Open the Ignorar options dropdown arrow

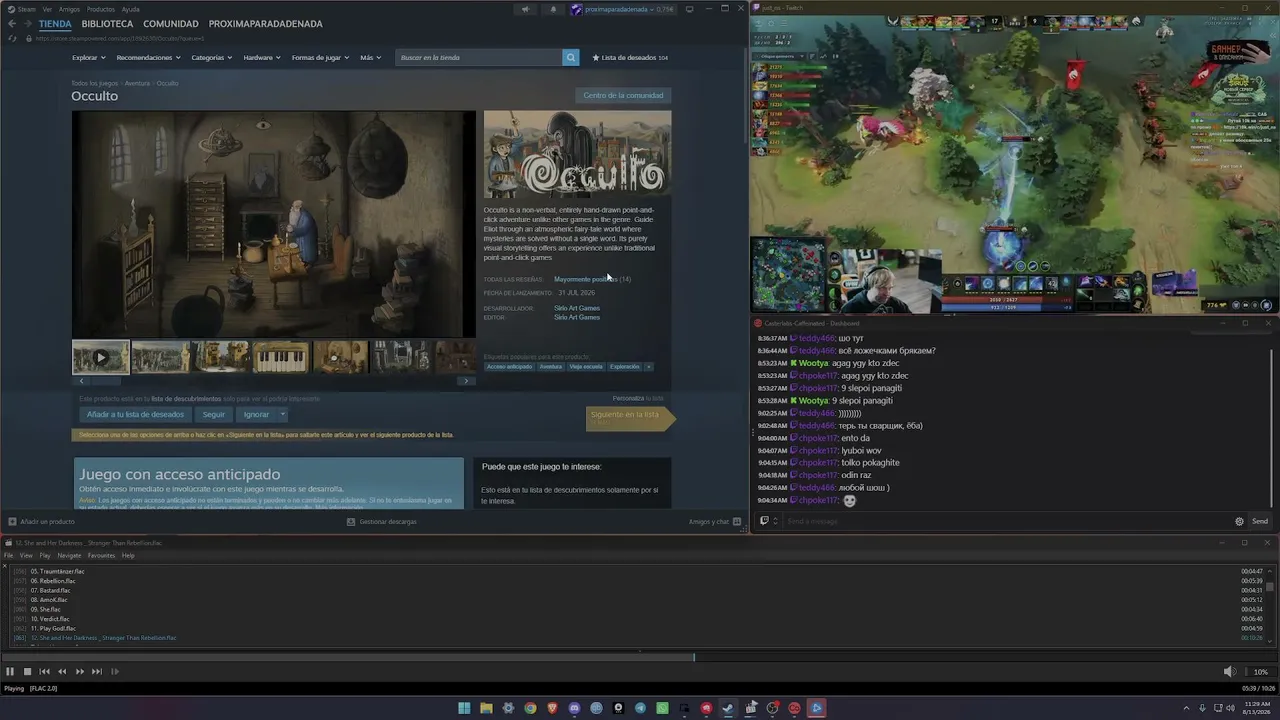tap(283, 414)
